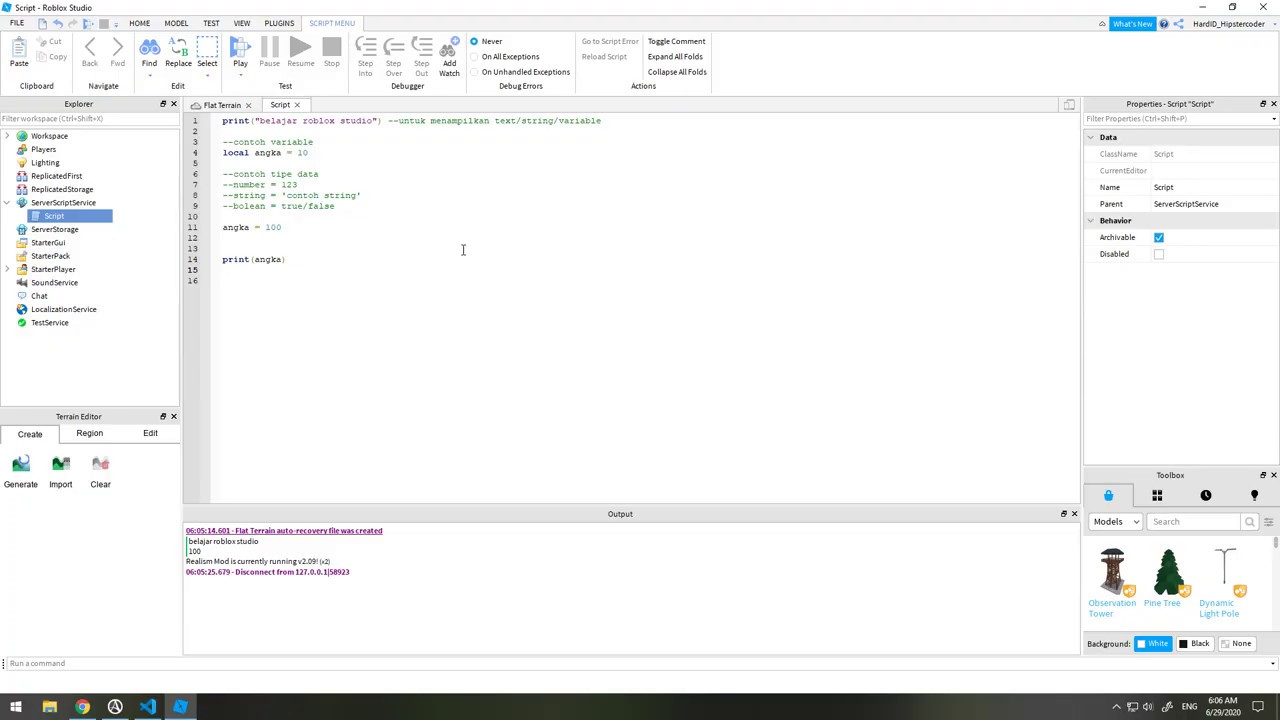The image size is (1280, 720).
Task: Open the Toolbox Marketplace bag tab
Action: coord(1108,496)
